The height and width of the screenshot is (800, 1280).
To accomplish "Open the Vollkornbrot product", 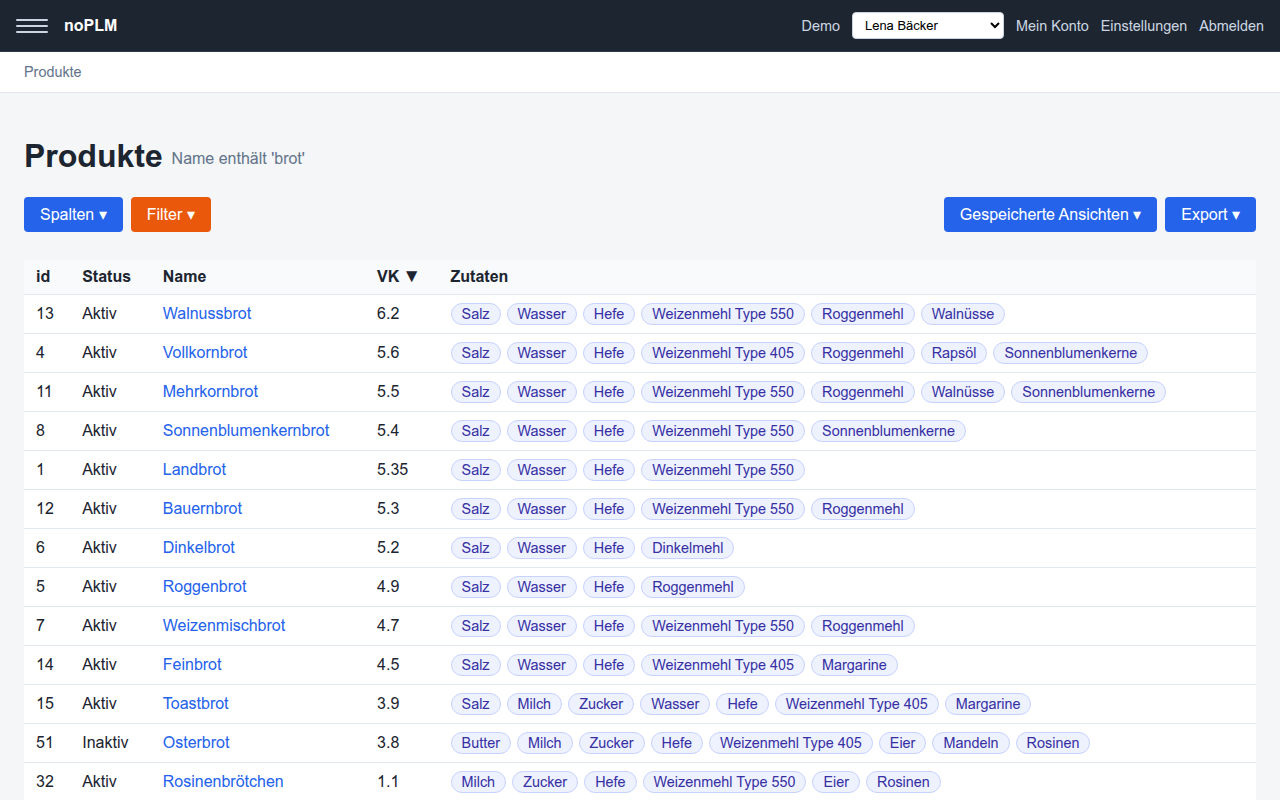I will click(205, 352).
